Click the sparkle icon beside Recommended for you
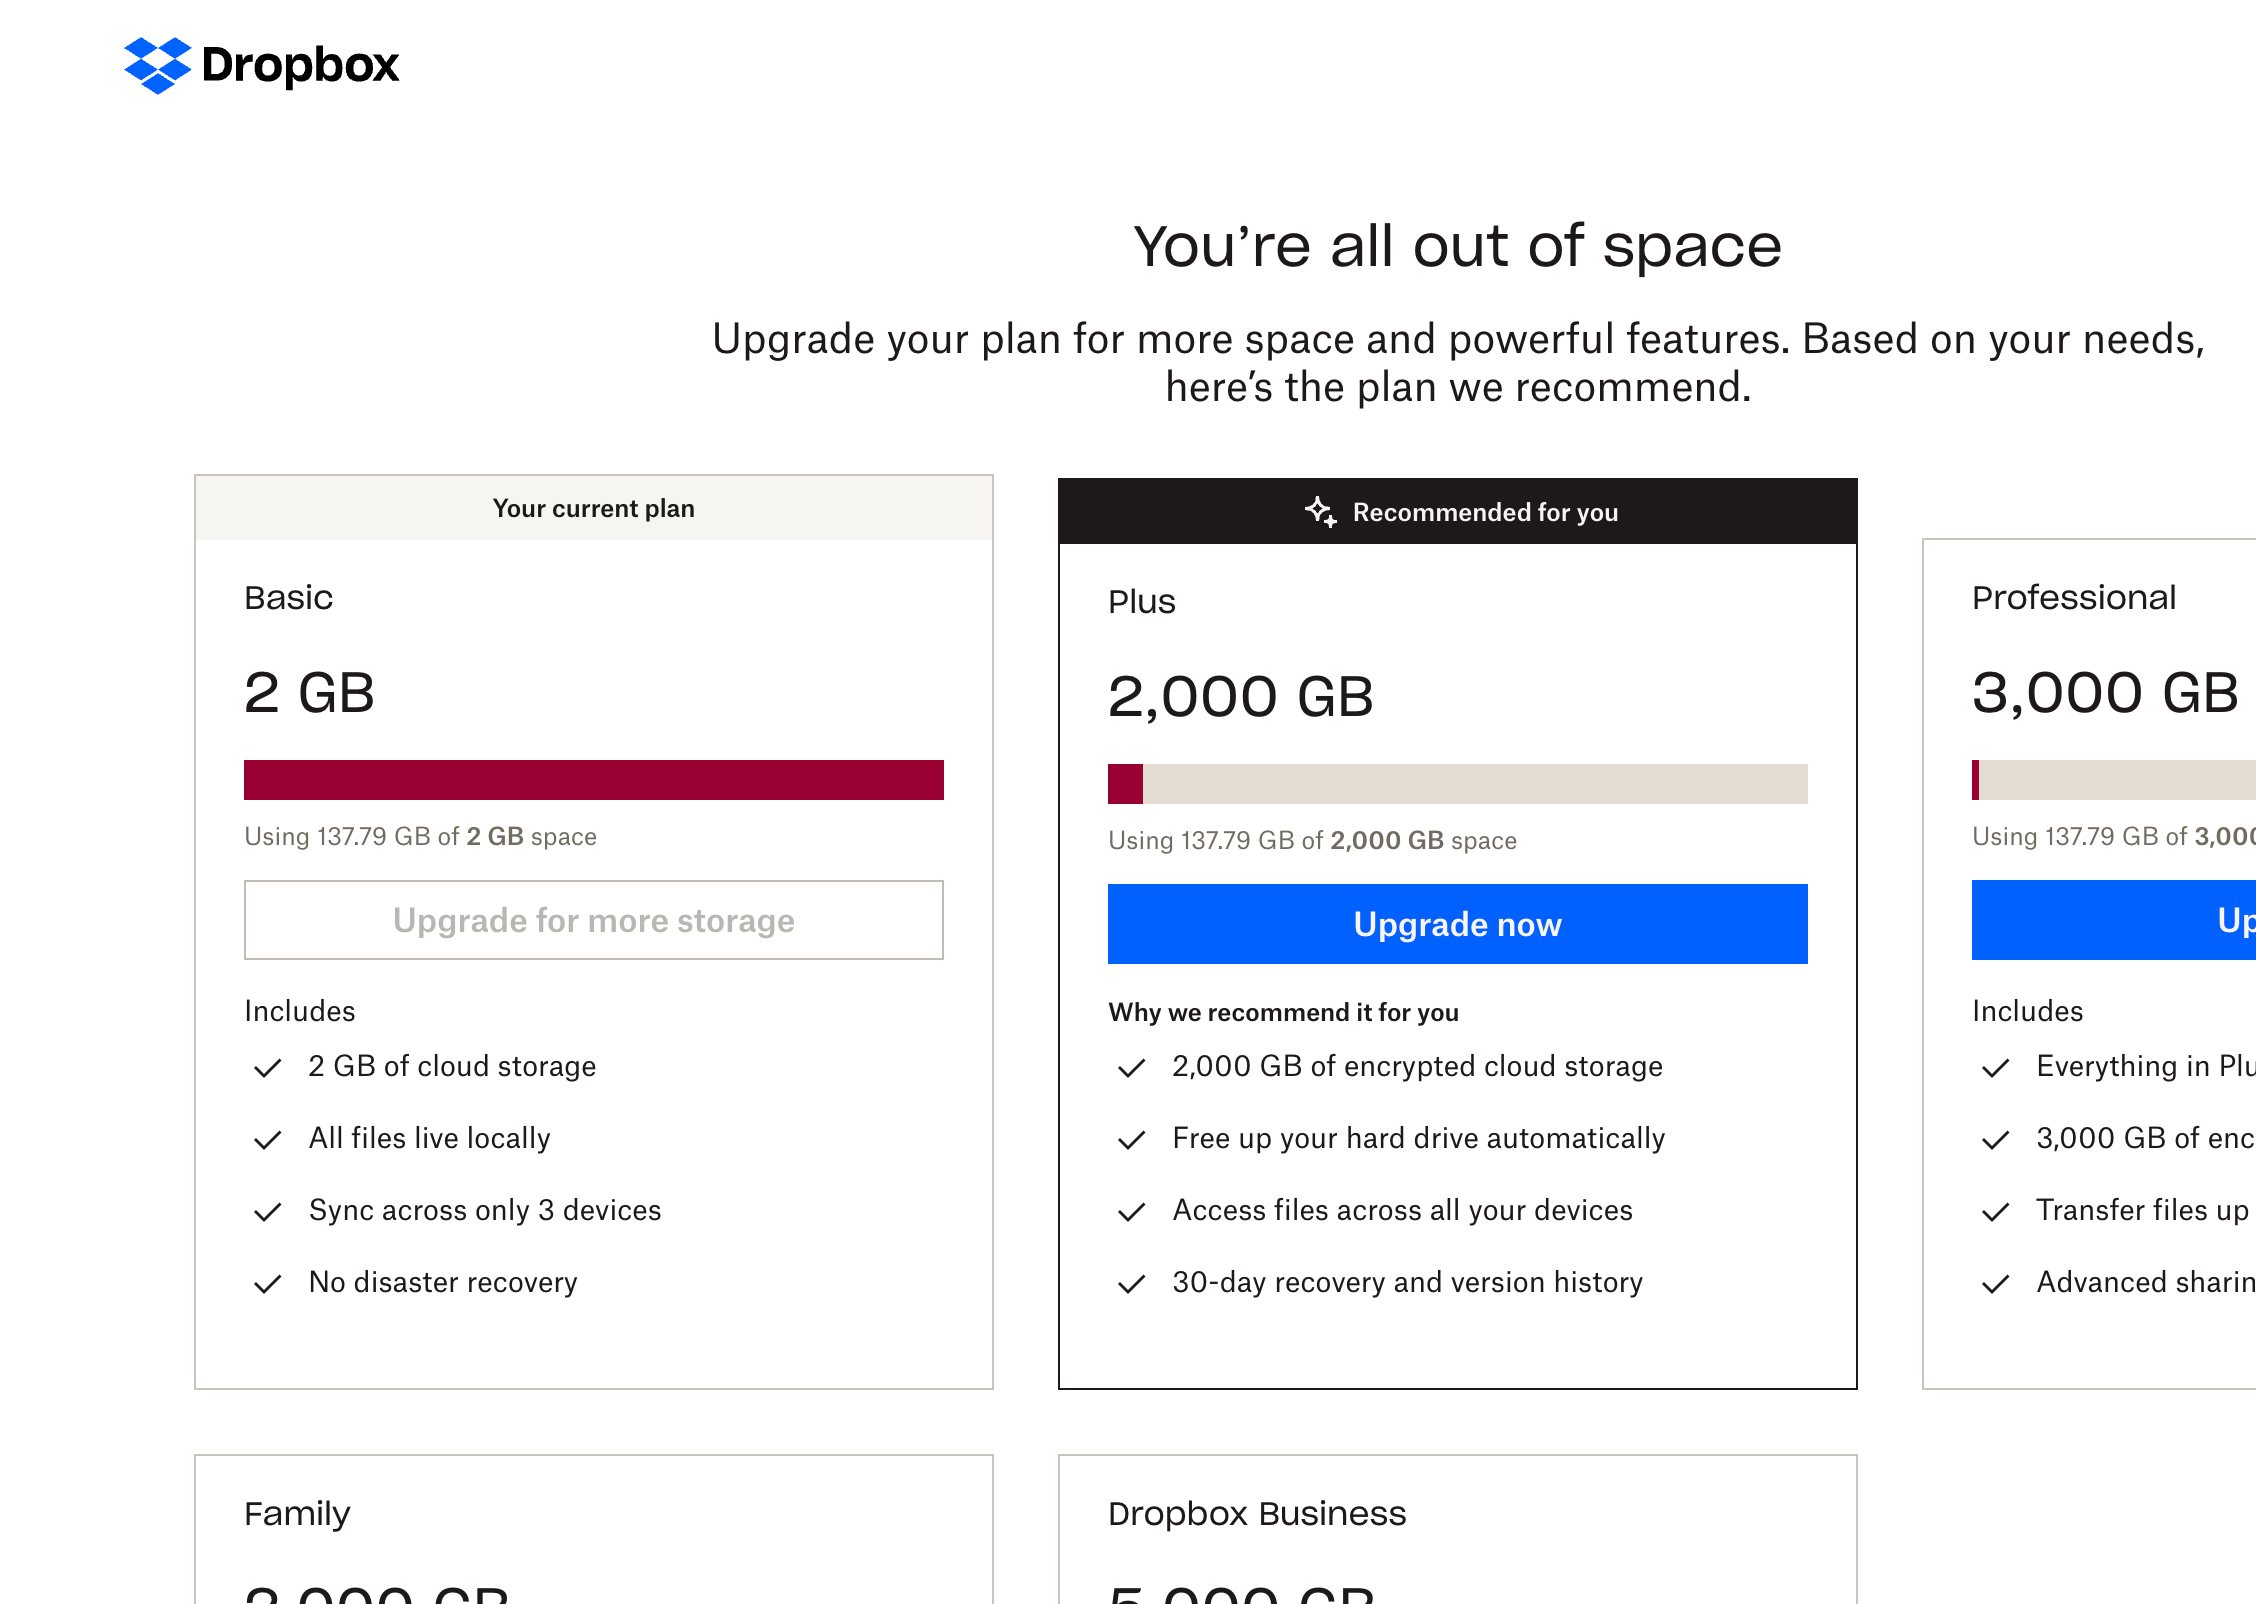 click(x=1320, y=512)
